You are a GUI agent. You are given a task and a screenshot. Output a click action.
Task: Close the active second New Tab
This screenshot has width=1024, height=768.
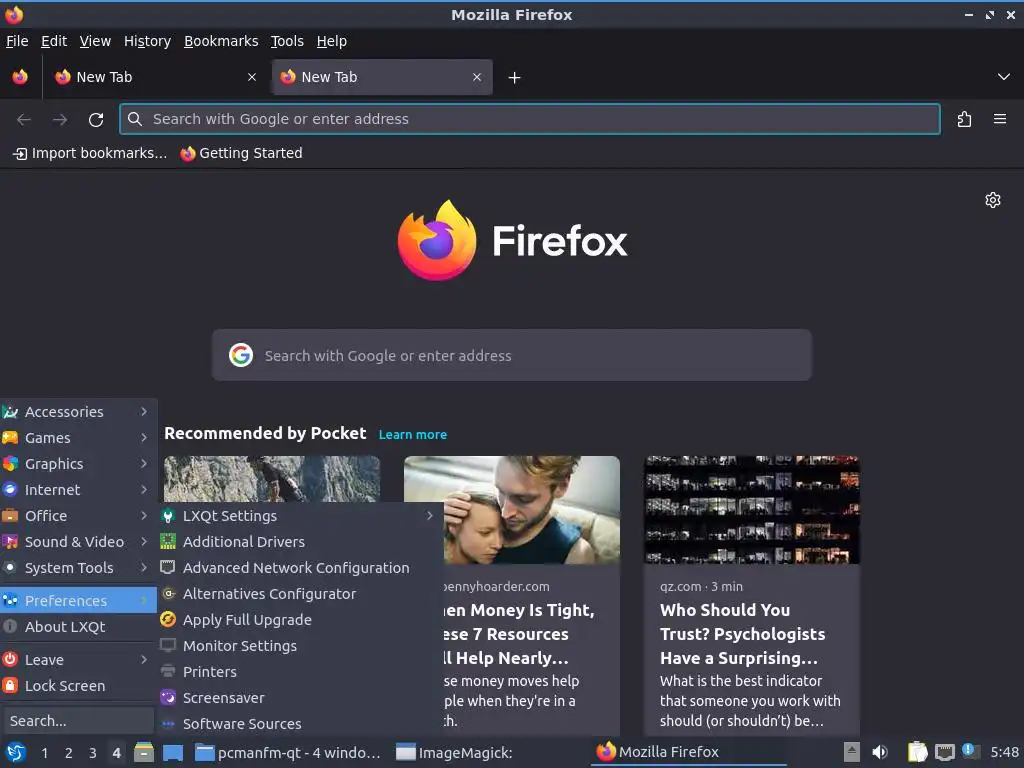477,77
